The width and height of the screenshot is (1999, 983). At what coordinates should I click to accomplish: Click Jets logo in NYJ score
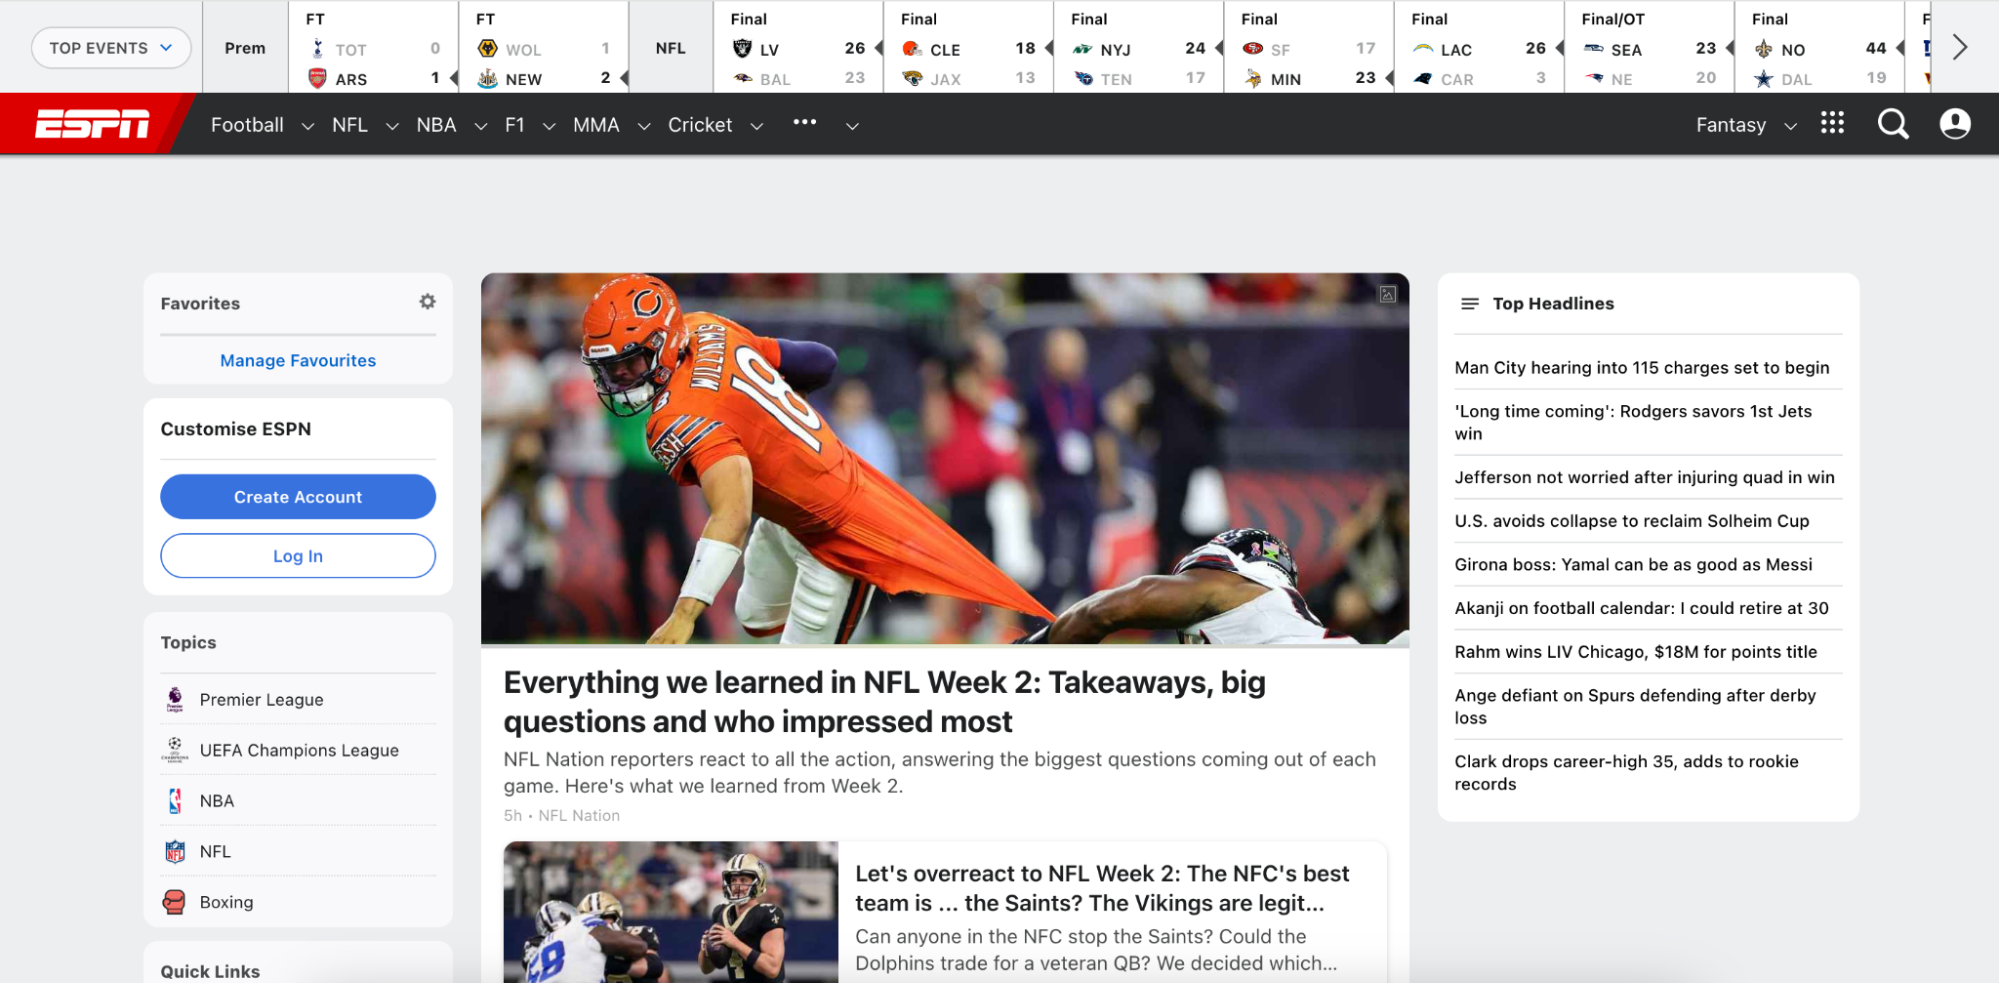click(1082, 49)
